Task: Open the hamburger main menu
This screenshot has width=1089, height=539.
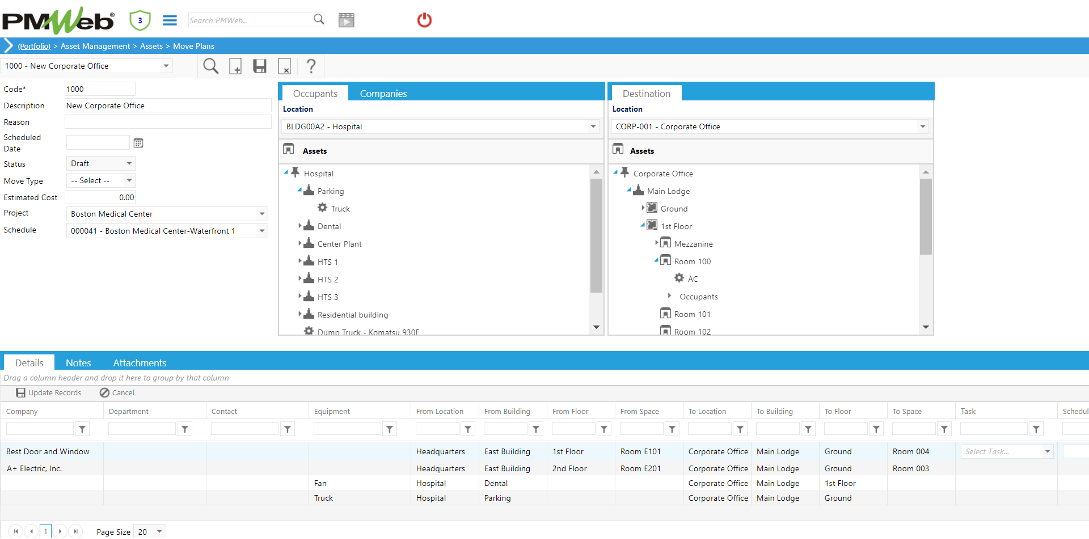Action: point(169,20)
